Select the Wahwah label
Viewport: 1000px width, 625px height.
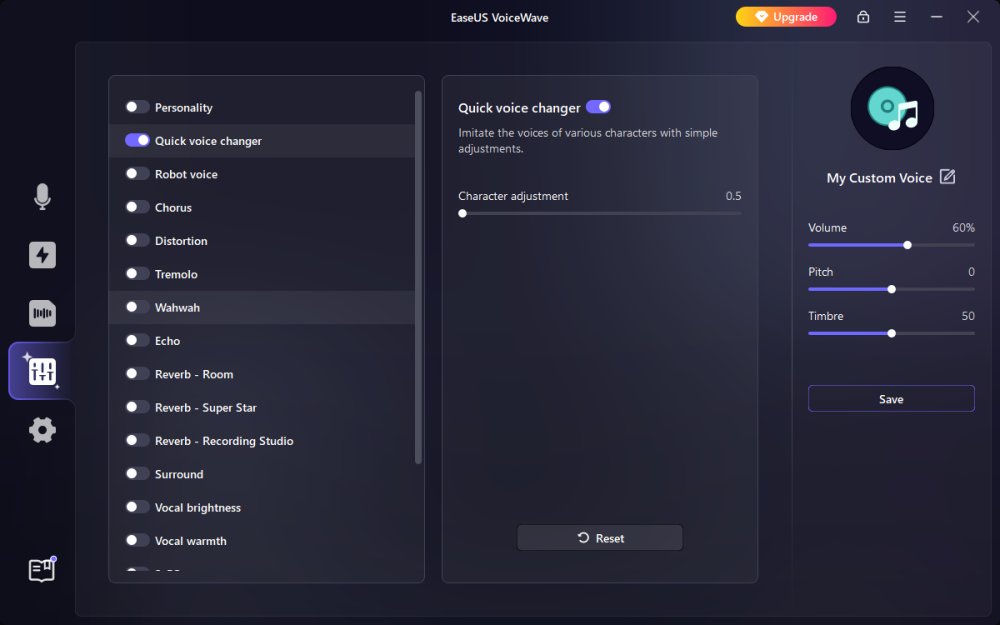[x=177, y=307]
